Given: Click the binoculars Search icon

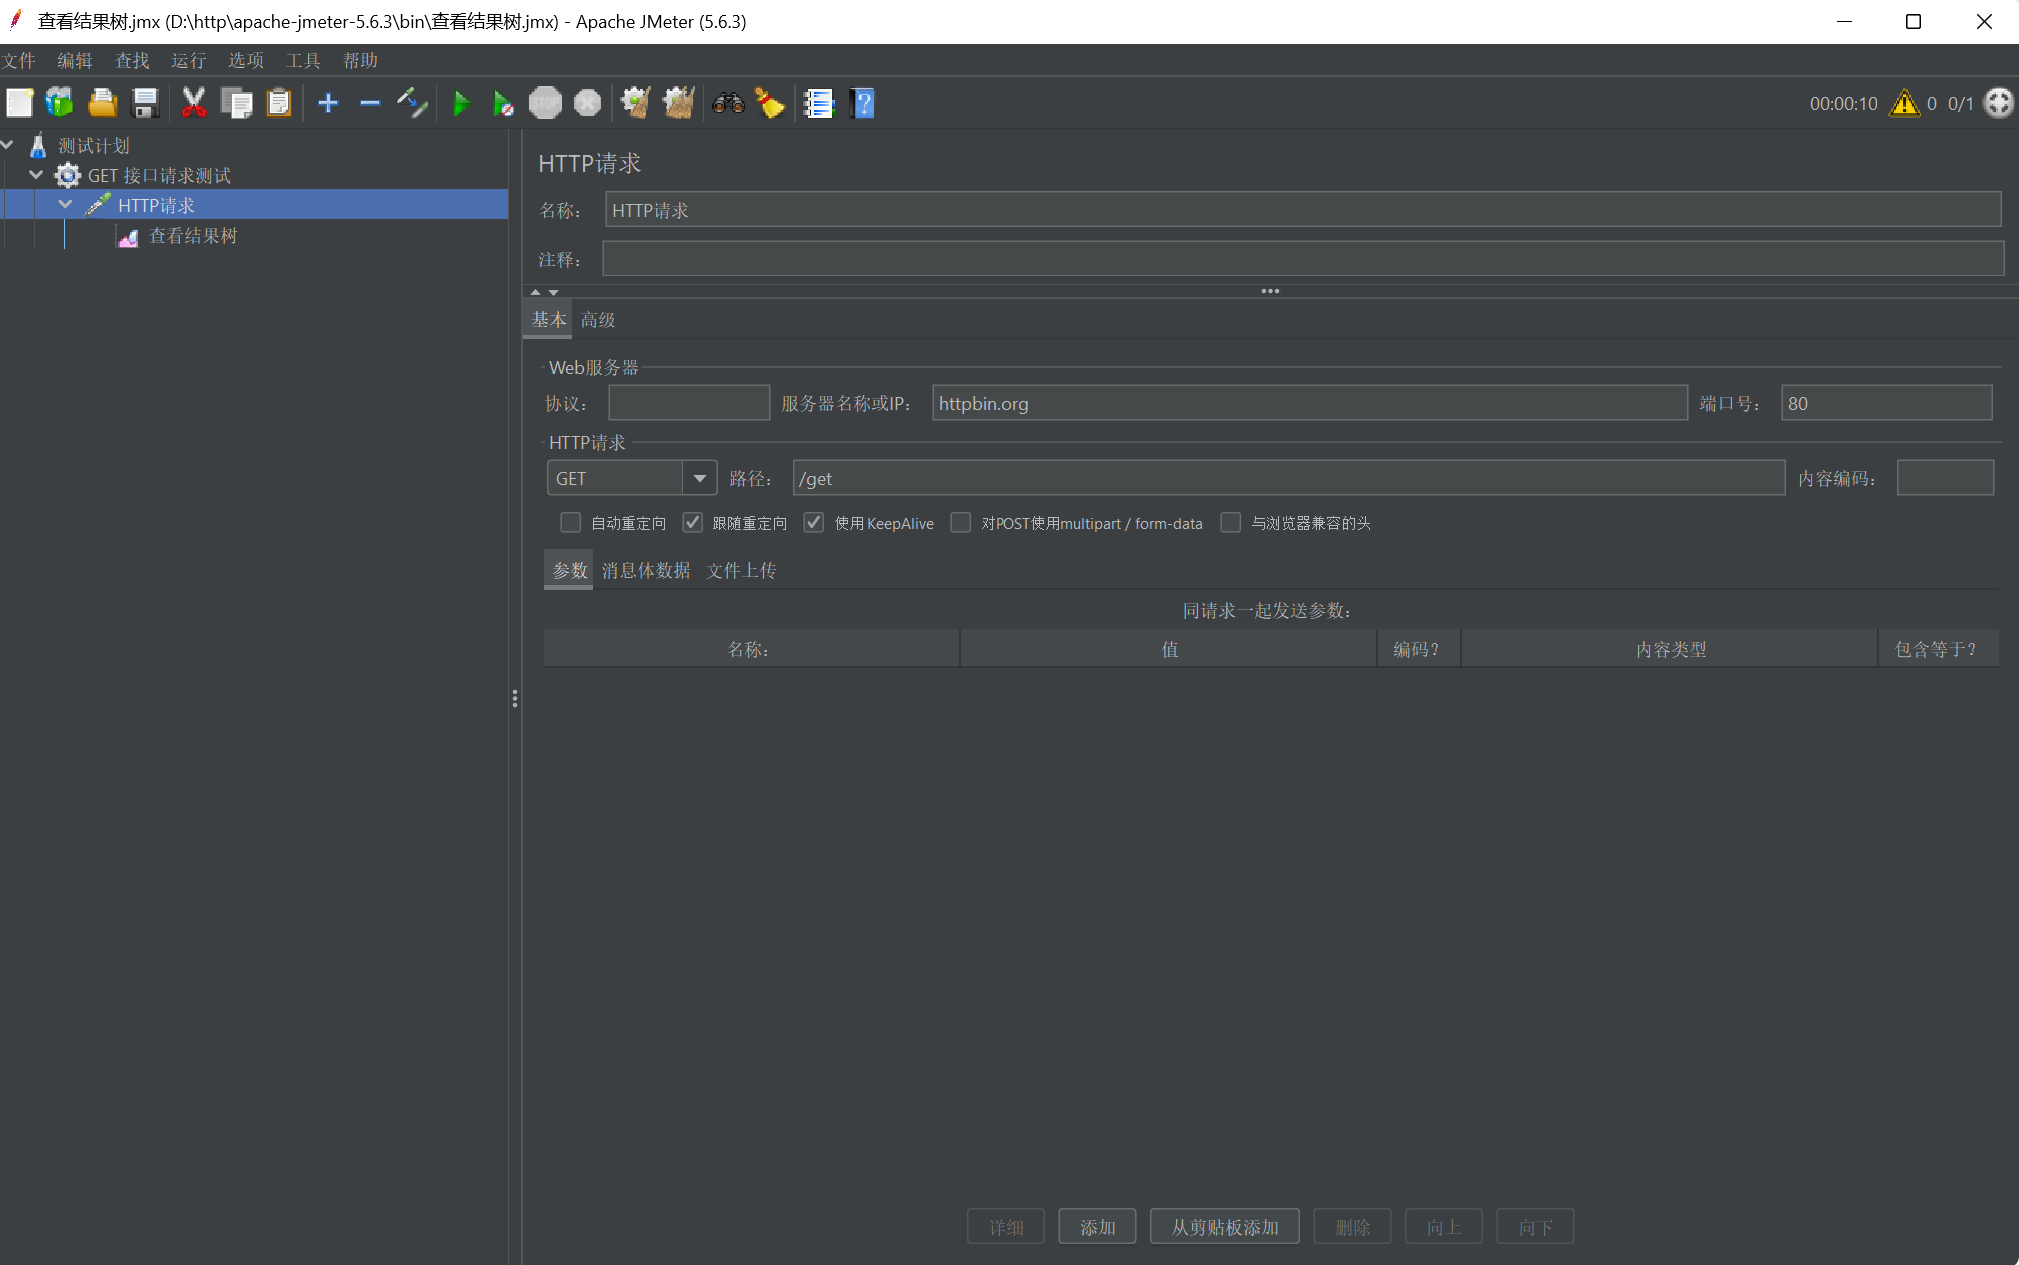Looking at the screenshot, I should pos(728,103).
